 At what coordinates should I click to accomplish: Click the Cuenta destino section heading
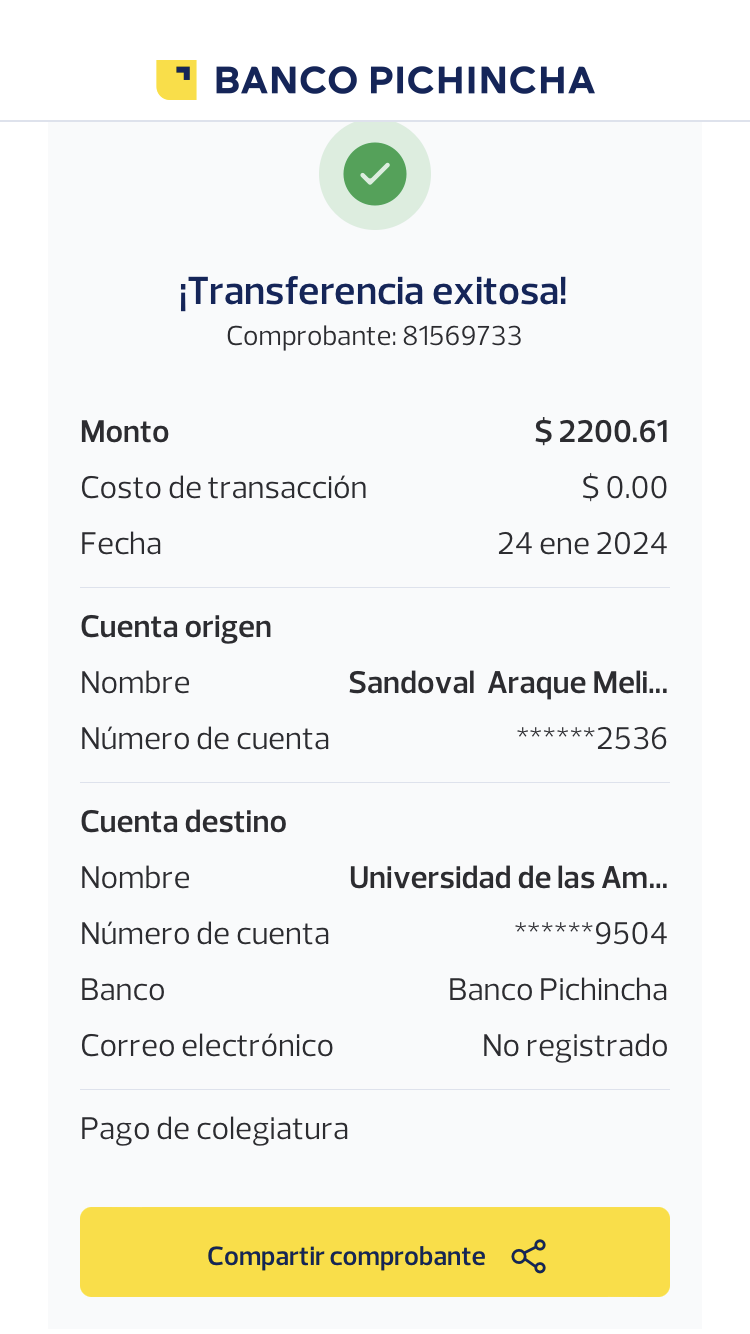pyautogui.click(x=183, y=822)
